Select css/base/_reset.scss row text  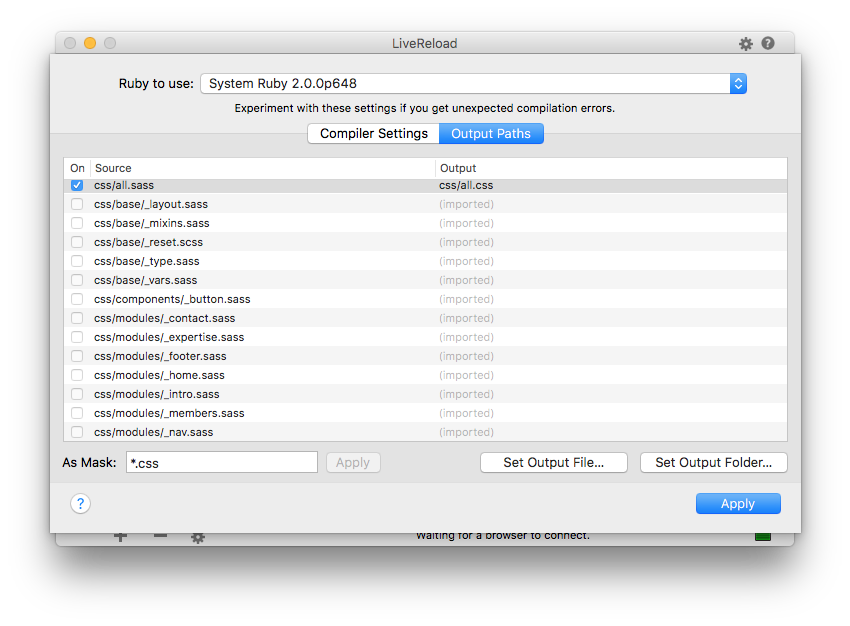click(148, 242)
